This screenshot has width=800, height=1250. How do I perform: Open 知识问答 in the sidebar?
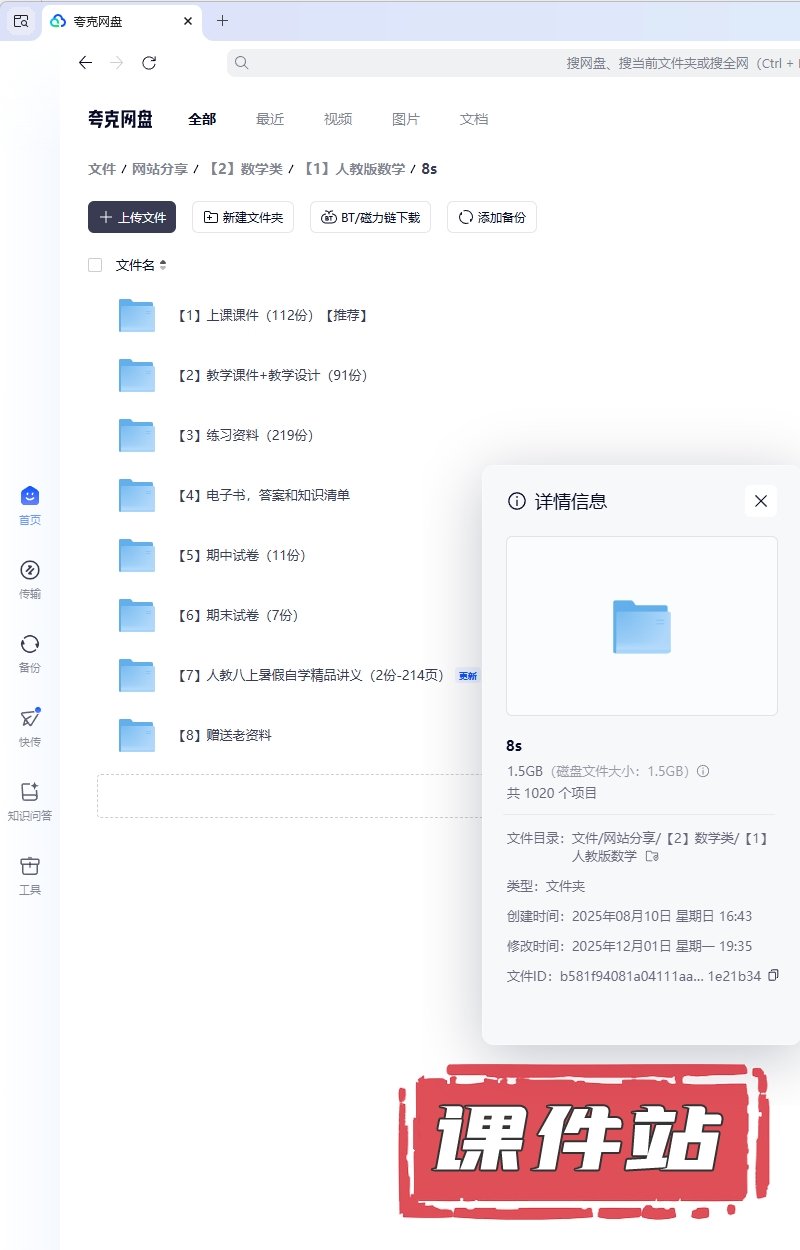click(x=30, y=792)
